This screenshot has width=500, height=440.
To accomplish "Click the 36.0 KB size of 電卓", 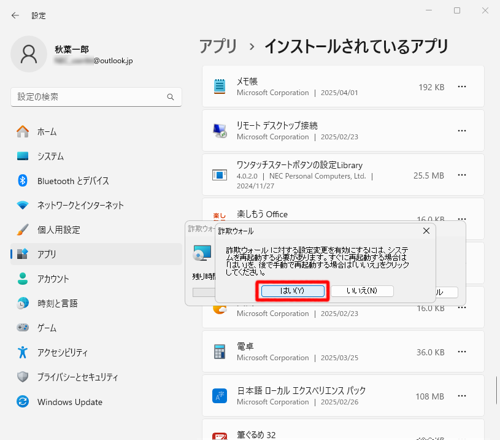I will 430,352.
